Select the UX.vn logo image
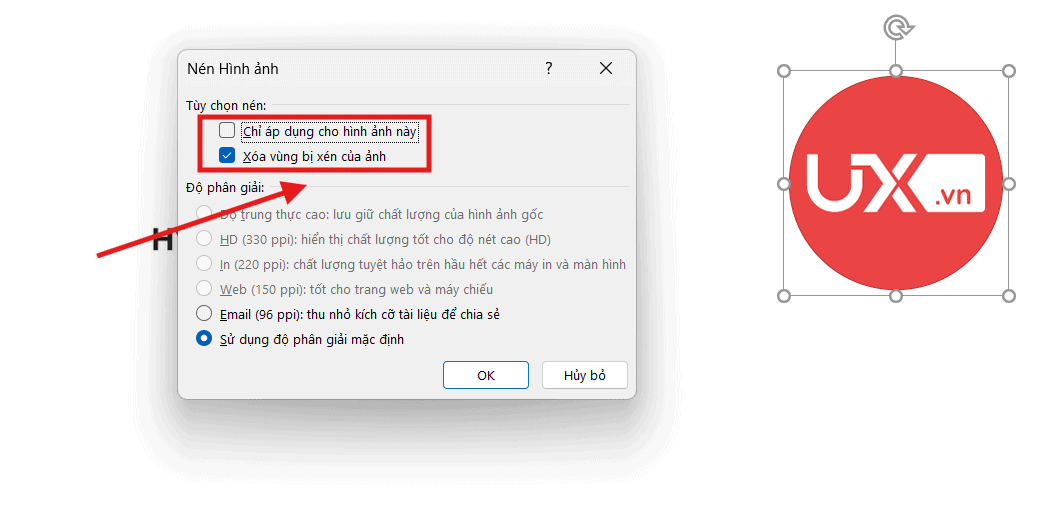Screen dimensions: 1042x507 [x=896, y=183]
